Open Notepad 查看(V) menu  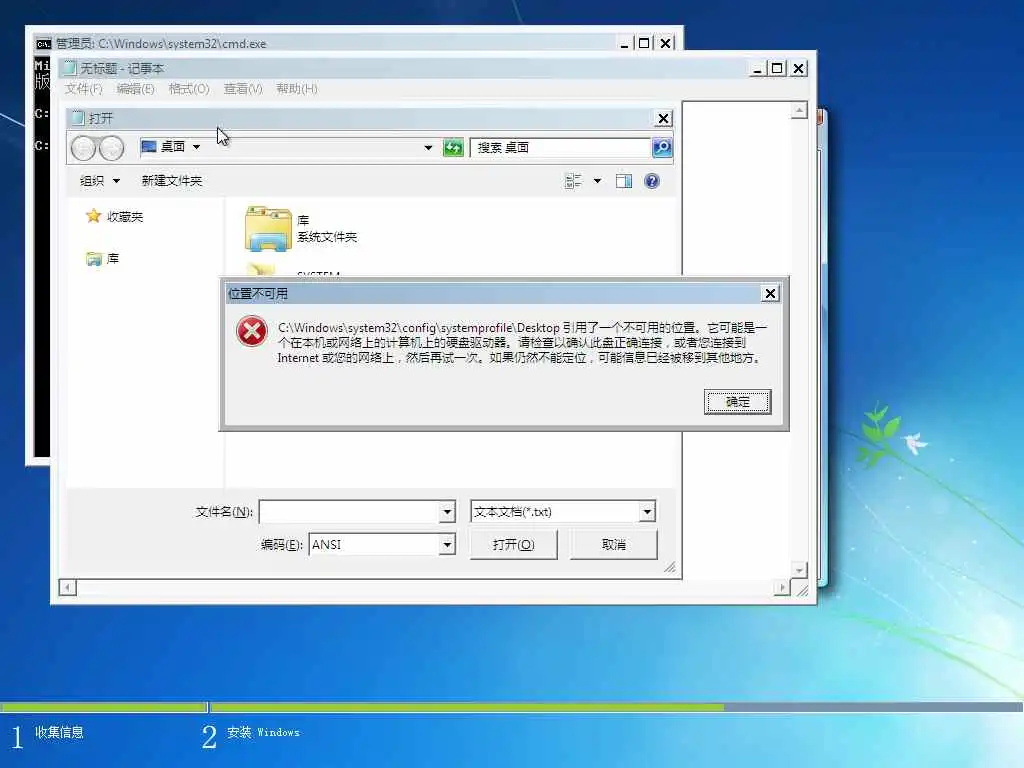(243, 89)
